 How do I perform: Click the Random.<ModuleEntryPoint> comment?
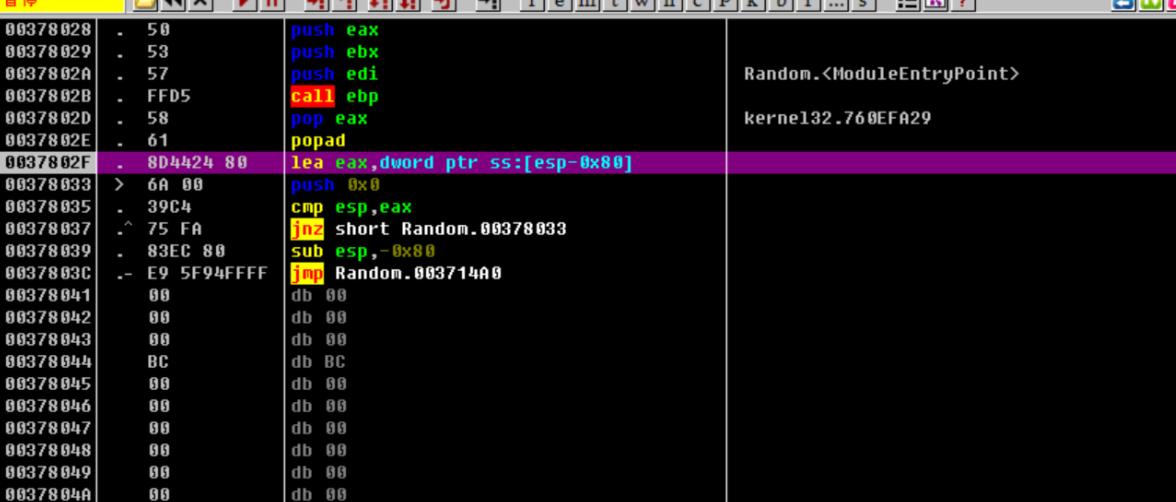[881, 75]
